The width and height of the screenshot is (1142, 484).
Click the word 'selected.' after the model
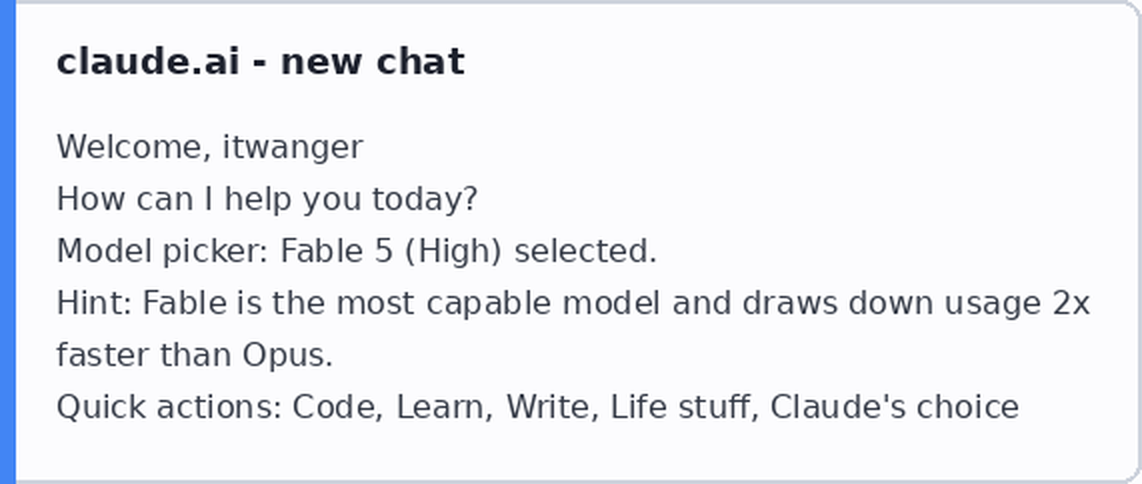pos(586,252)
